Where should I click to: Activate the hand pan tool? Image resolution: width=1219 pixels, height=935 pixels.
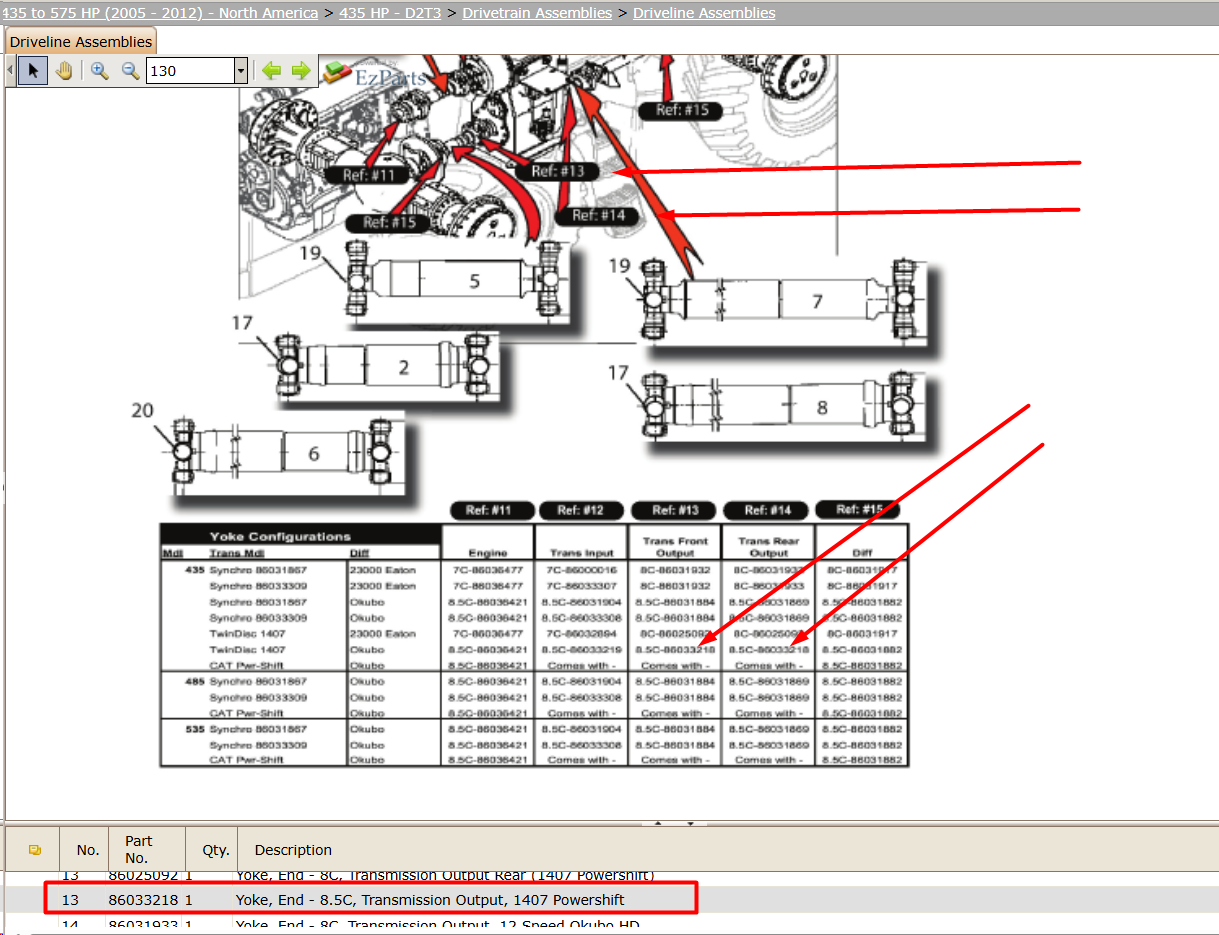click(x=64, y=71)
